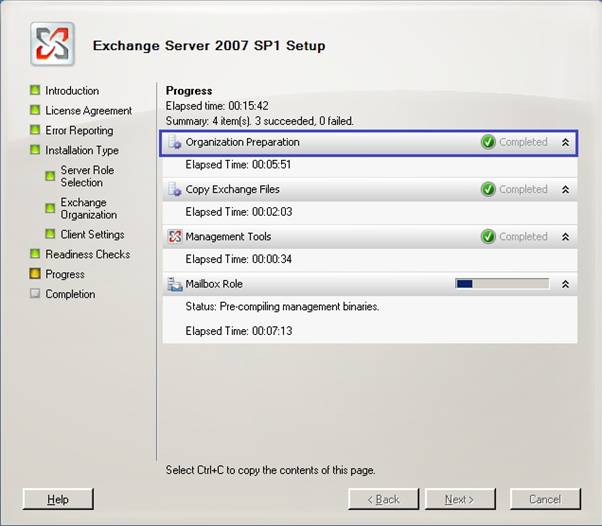Click 'Elapsed time: 00:15:42' text
Image resolution: width=602 pixels, height=526 pixels.
[217, 106]
